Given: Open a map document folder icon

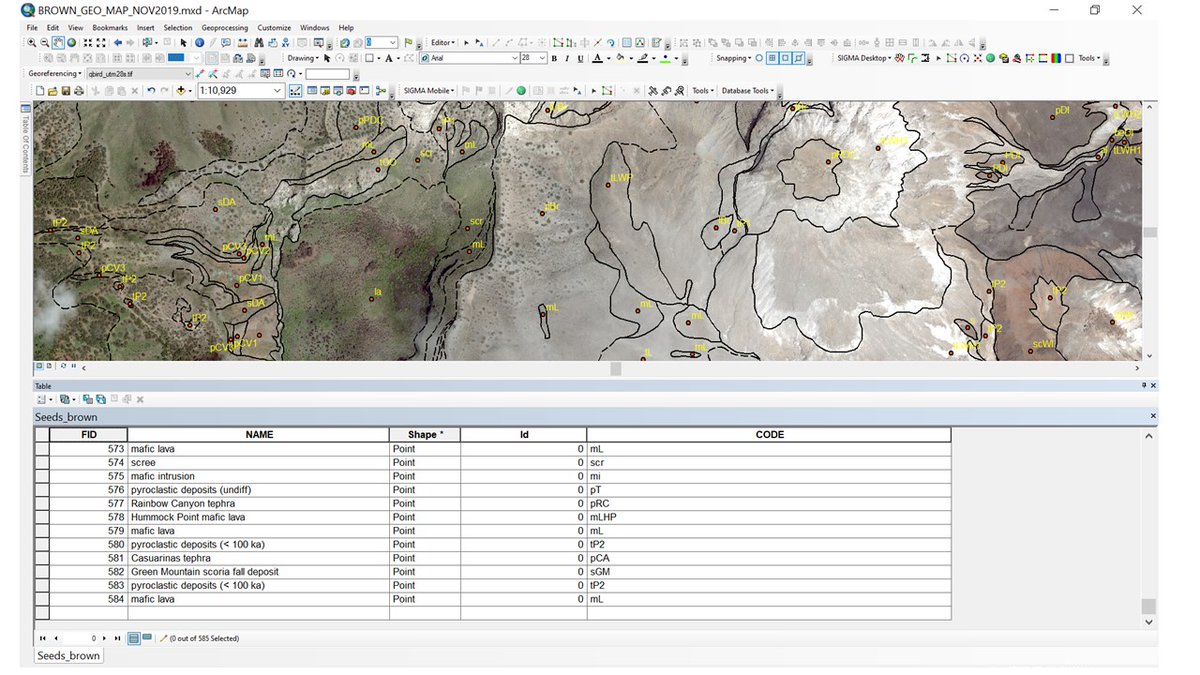Looking at the screenshot, I should click(x=52, y=90).
